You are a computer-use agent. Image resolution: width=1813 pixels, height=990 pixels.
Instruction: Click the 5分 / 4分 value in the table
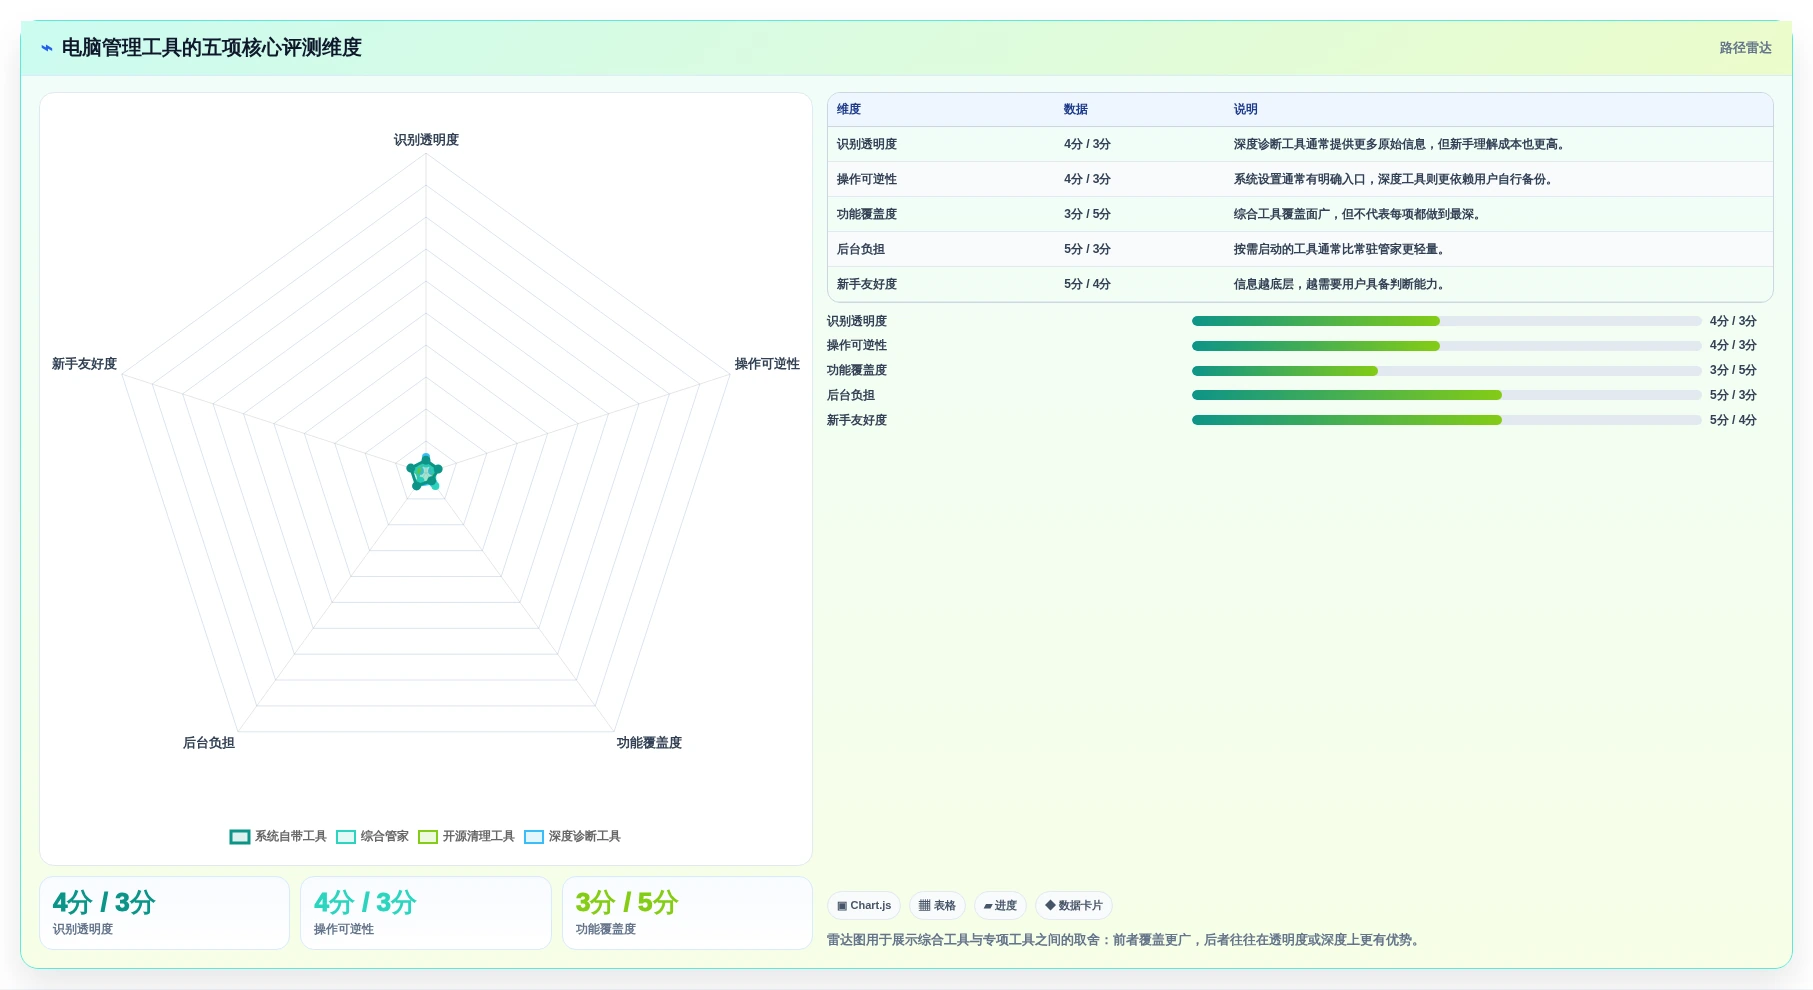point(1087,285)
